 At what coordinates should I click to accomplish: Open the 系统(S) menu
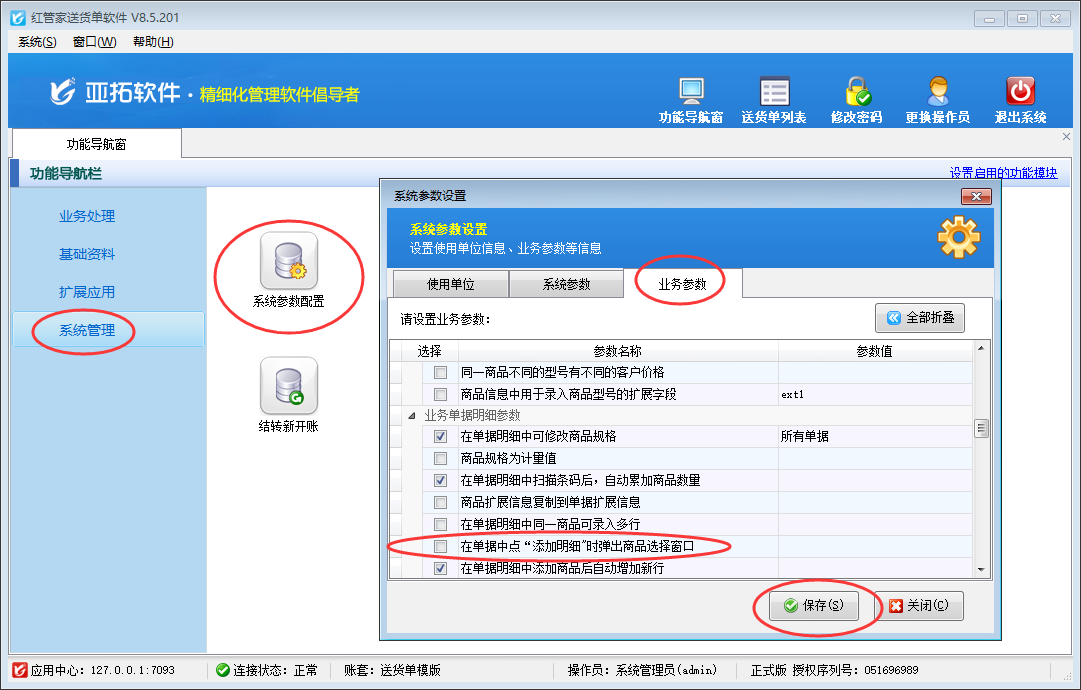point(37,41)
